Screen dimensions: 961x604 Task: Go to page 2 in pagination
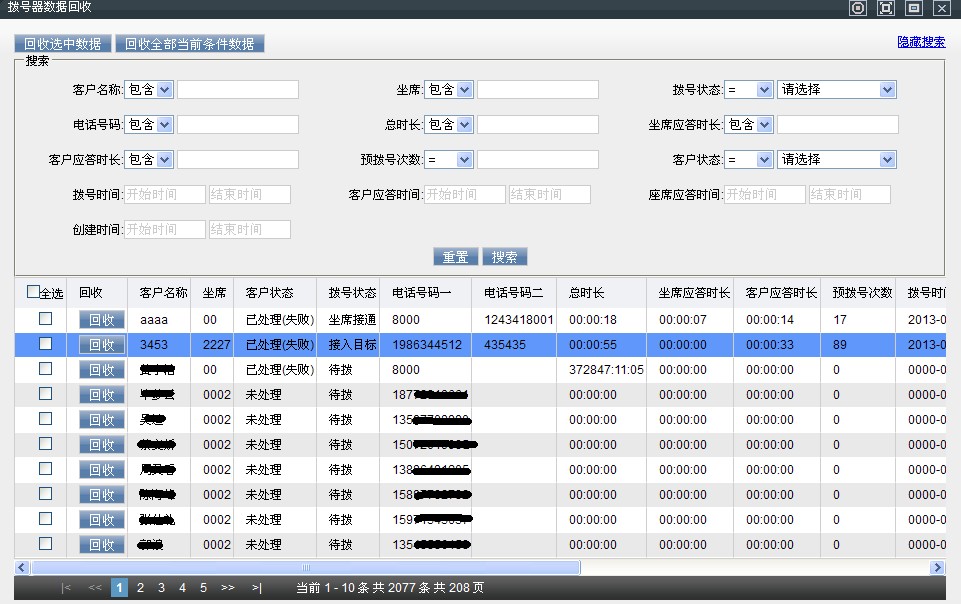pos(141,588)
